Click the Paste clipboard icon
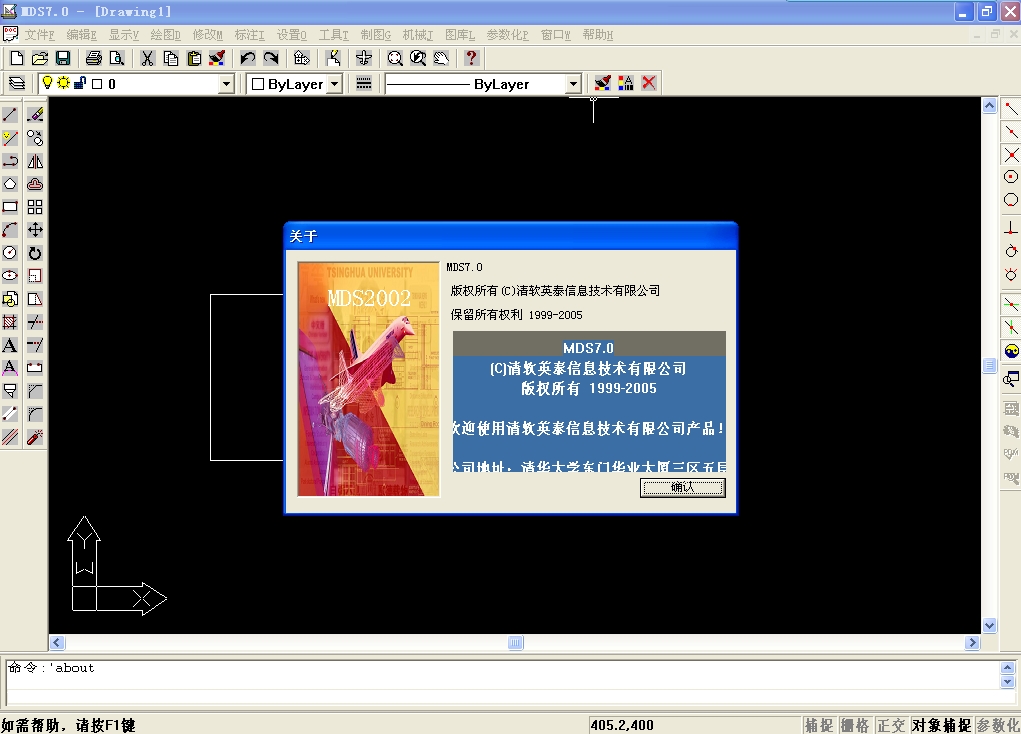The height and width of the screenshot is (734, 1021). point(194,59)
